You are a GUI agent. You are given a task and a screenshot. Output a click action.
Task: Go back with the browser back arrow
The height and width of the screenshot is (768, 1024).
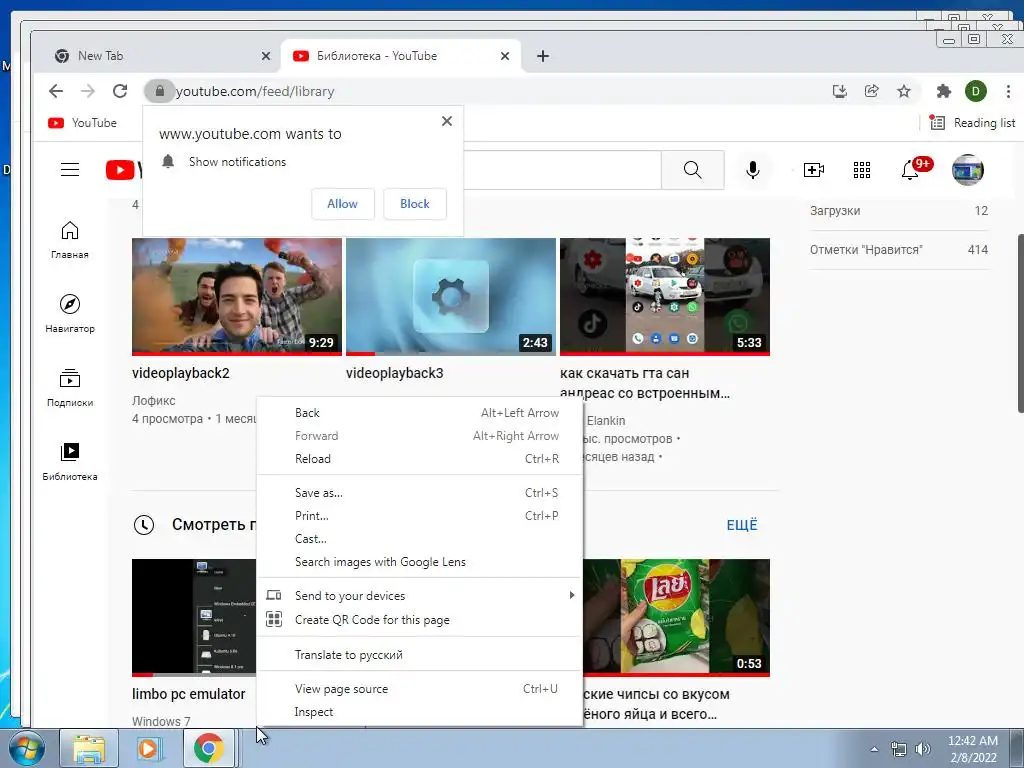point(56,91)
